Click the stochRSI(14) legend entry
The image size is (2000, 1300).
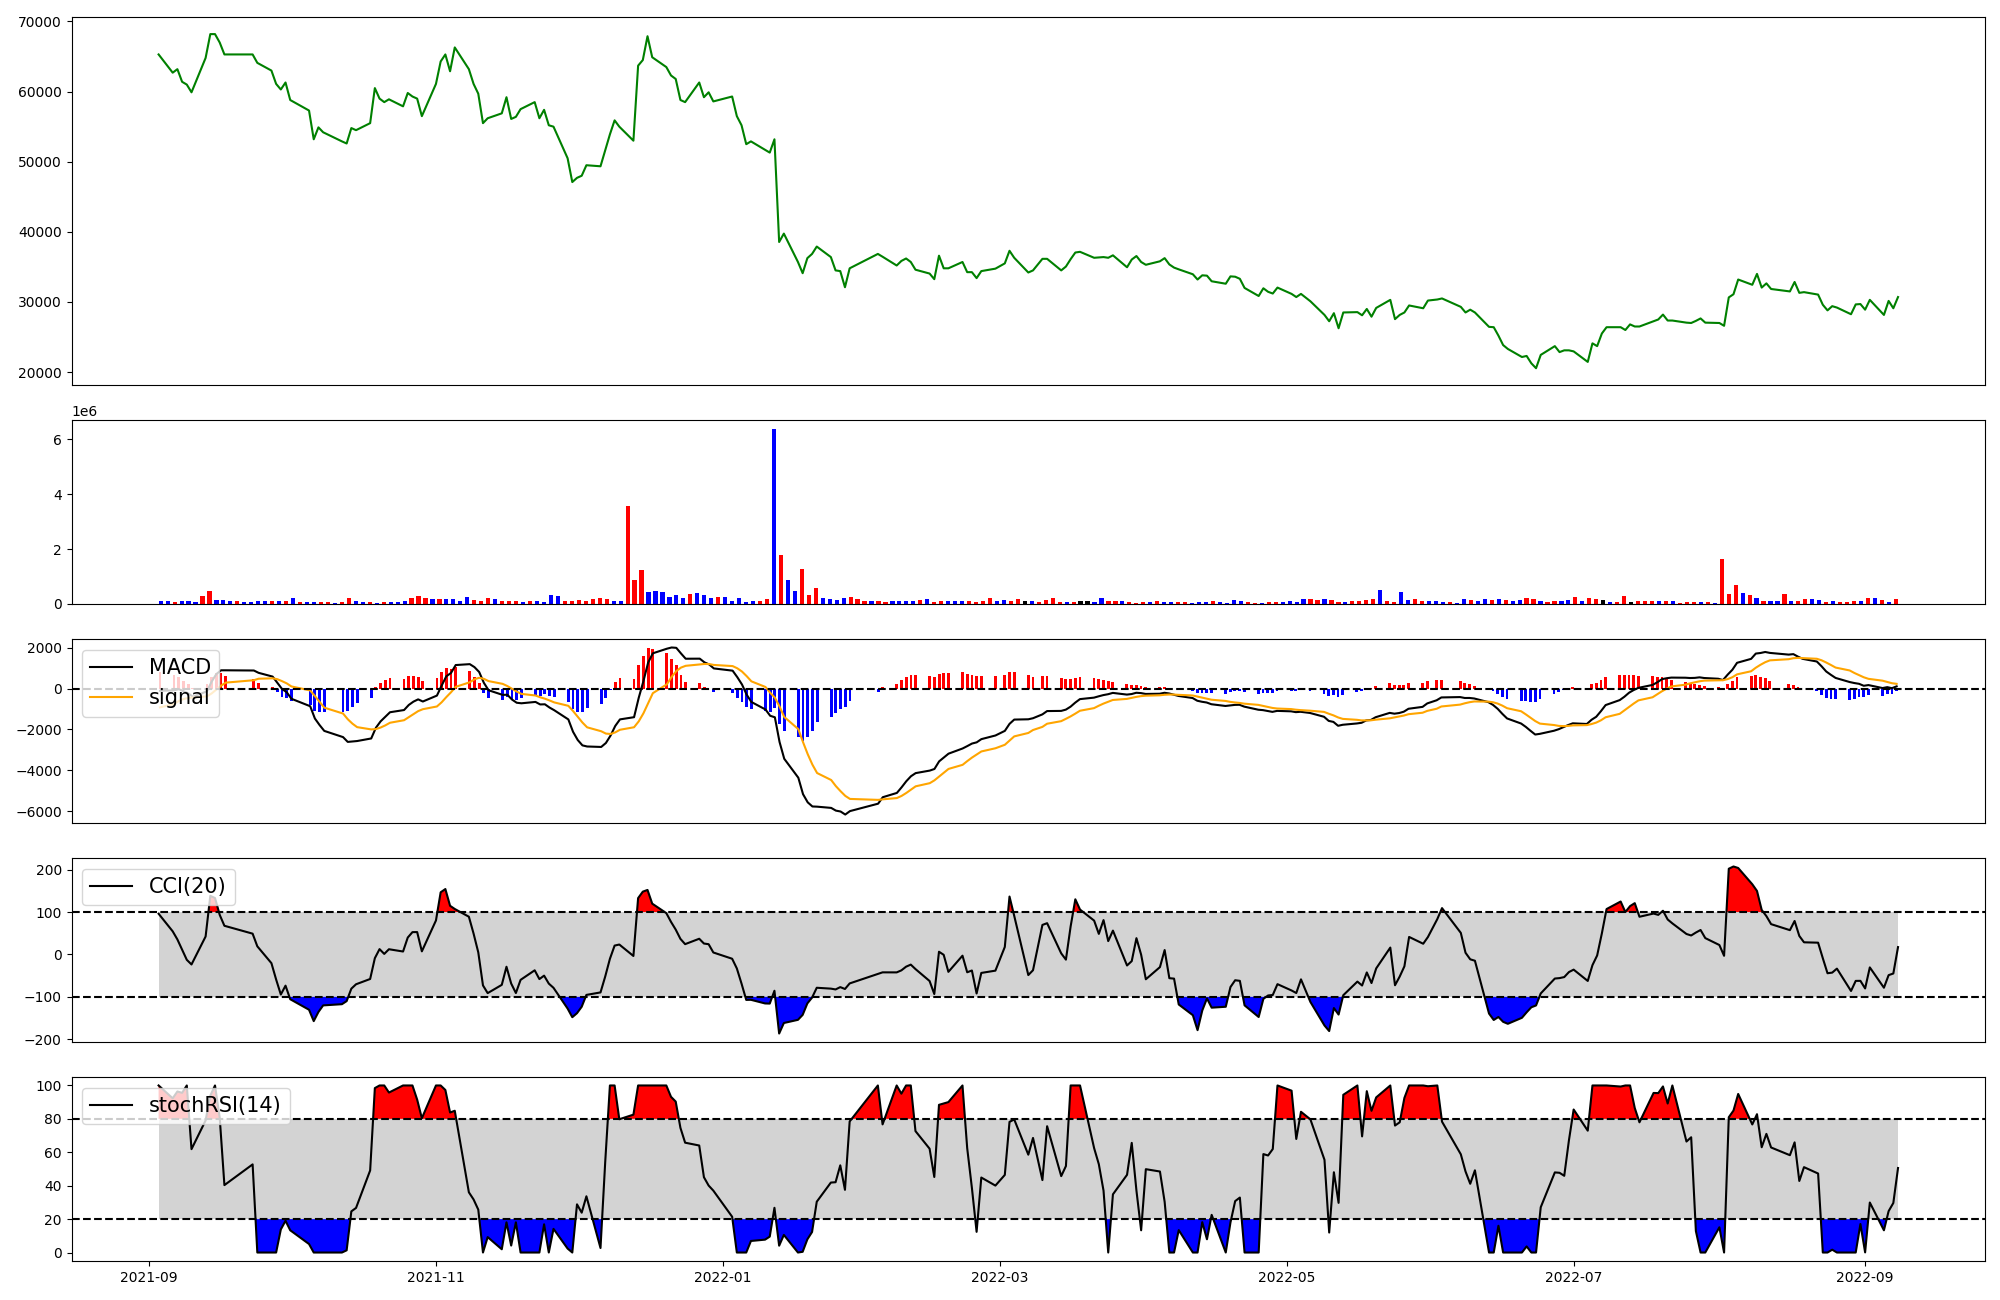pyautogui.click(x=214, y=1105)
